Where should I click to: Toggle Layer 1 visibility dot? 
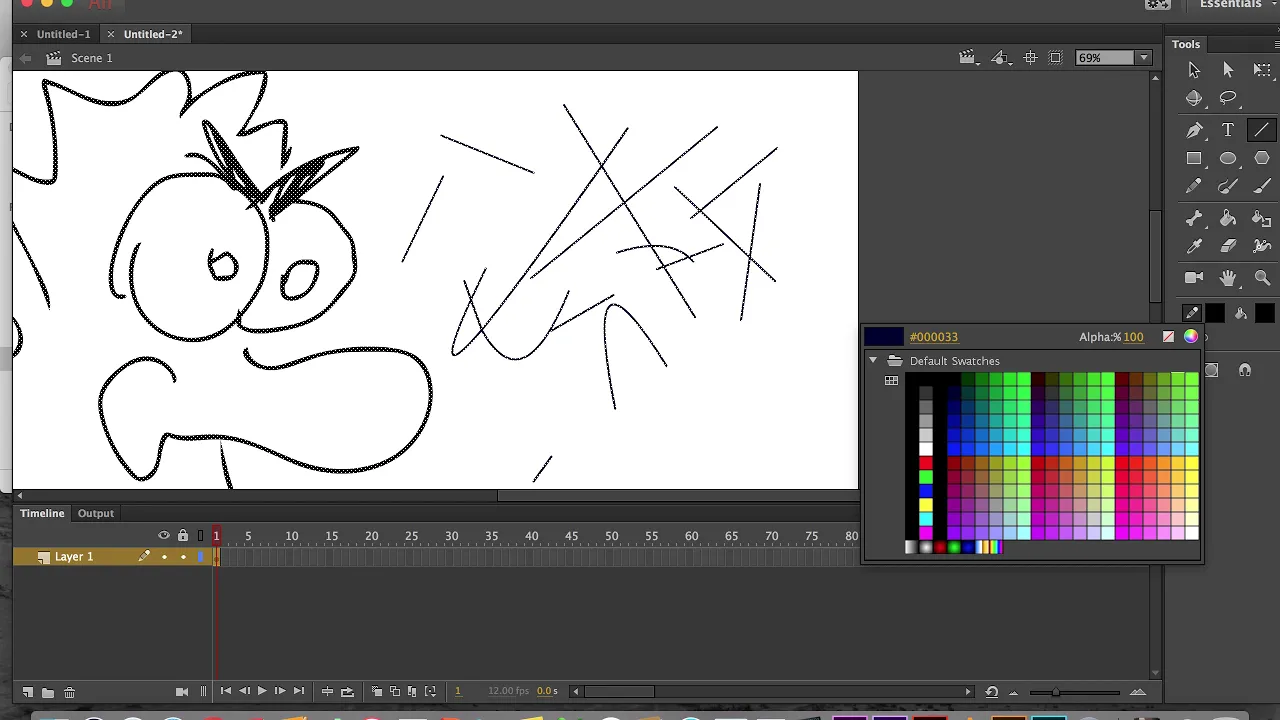coord(164,557)
